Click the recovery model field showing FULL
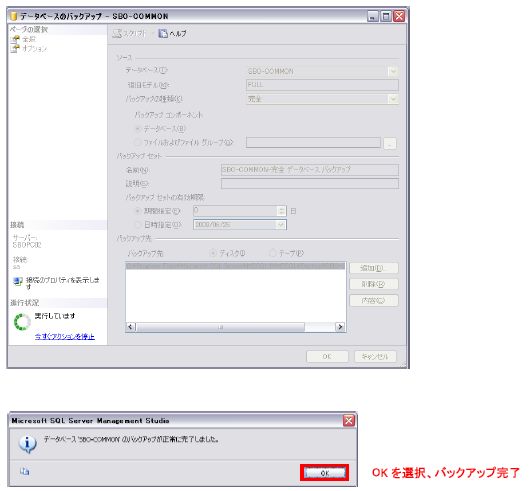This screenshot has height=491, width=532. click(322, 85)
